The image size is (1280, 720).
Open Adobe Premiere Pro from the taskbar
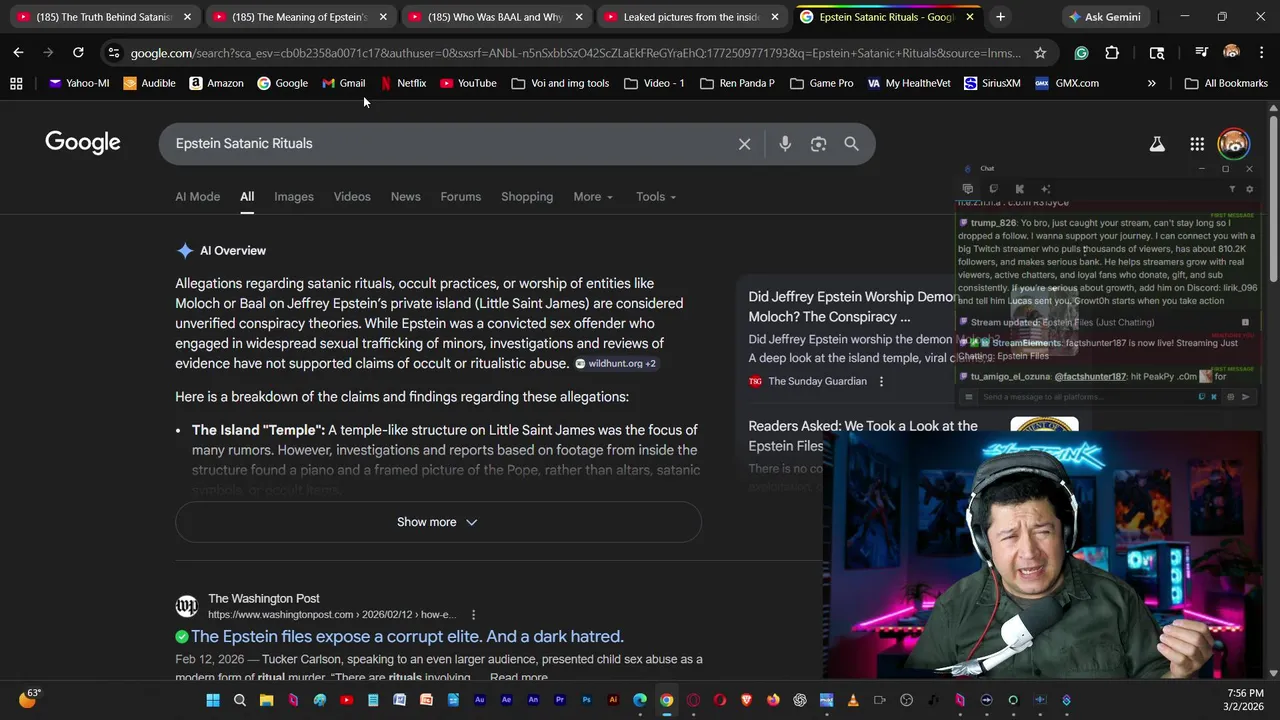point(560,700)
